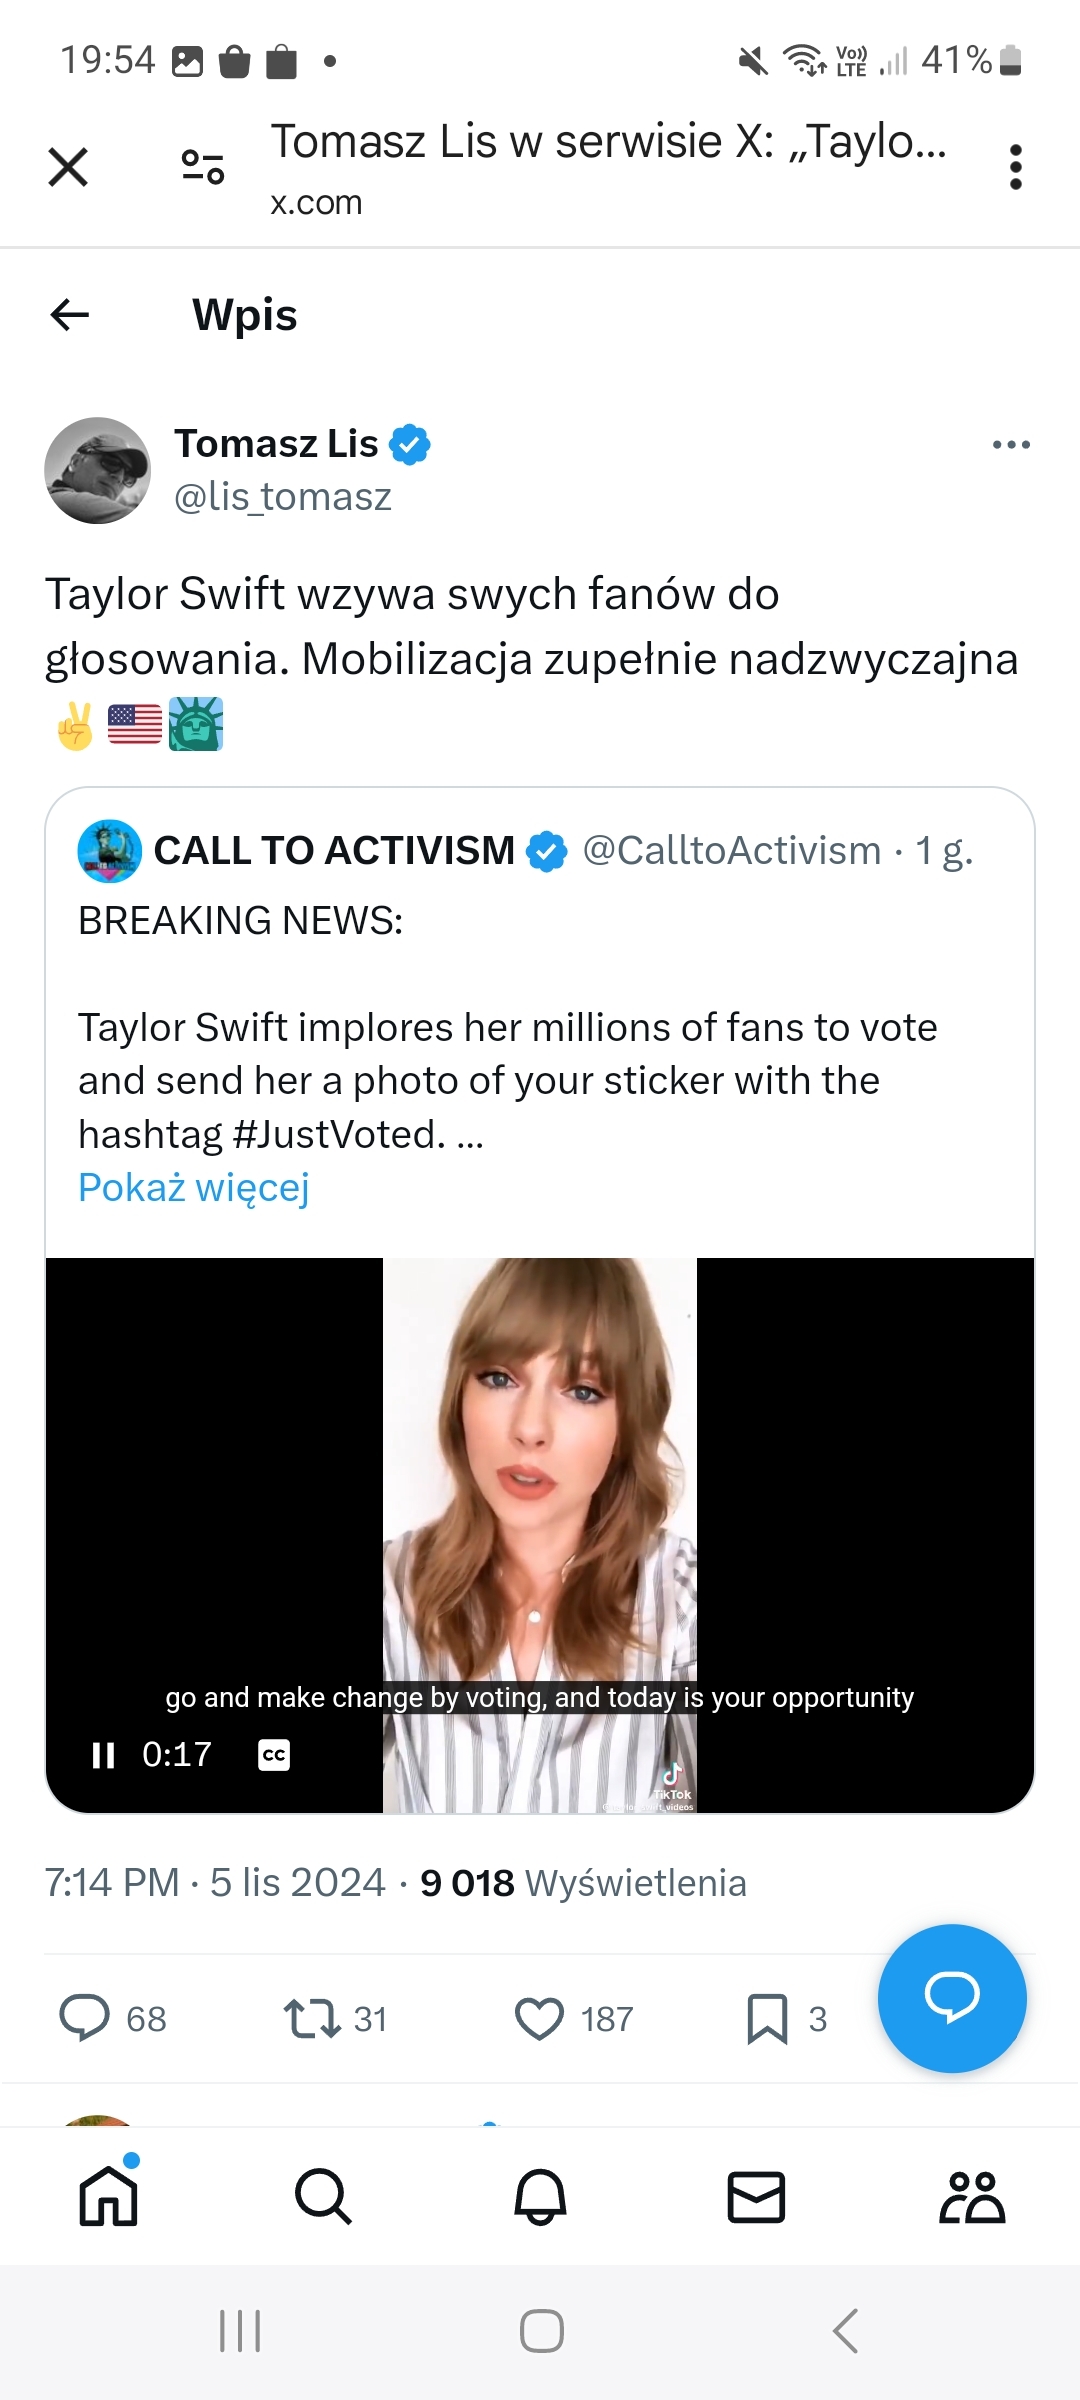This screenshot has width=1080, height=2400.
Task: Go back using the Wpis arrow
Action: point(70,315)
